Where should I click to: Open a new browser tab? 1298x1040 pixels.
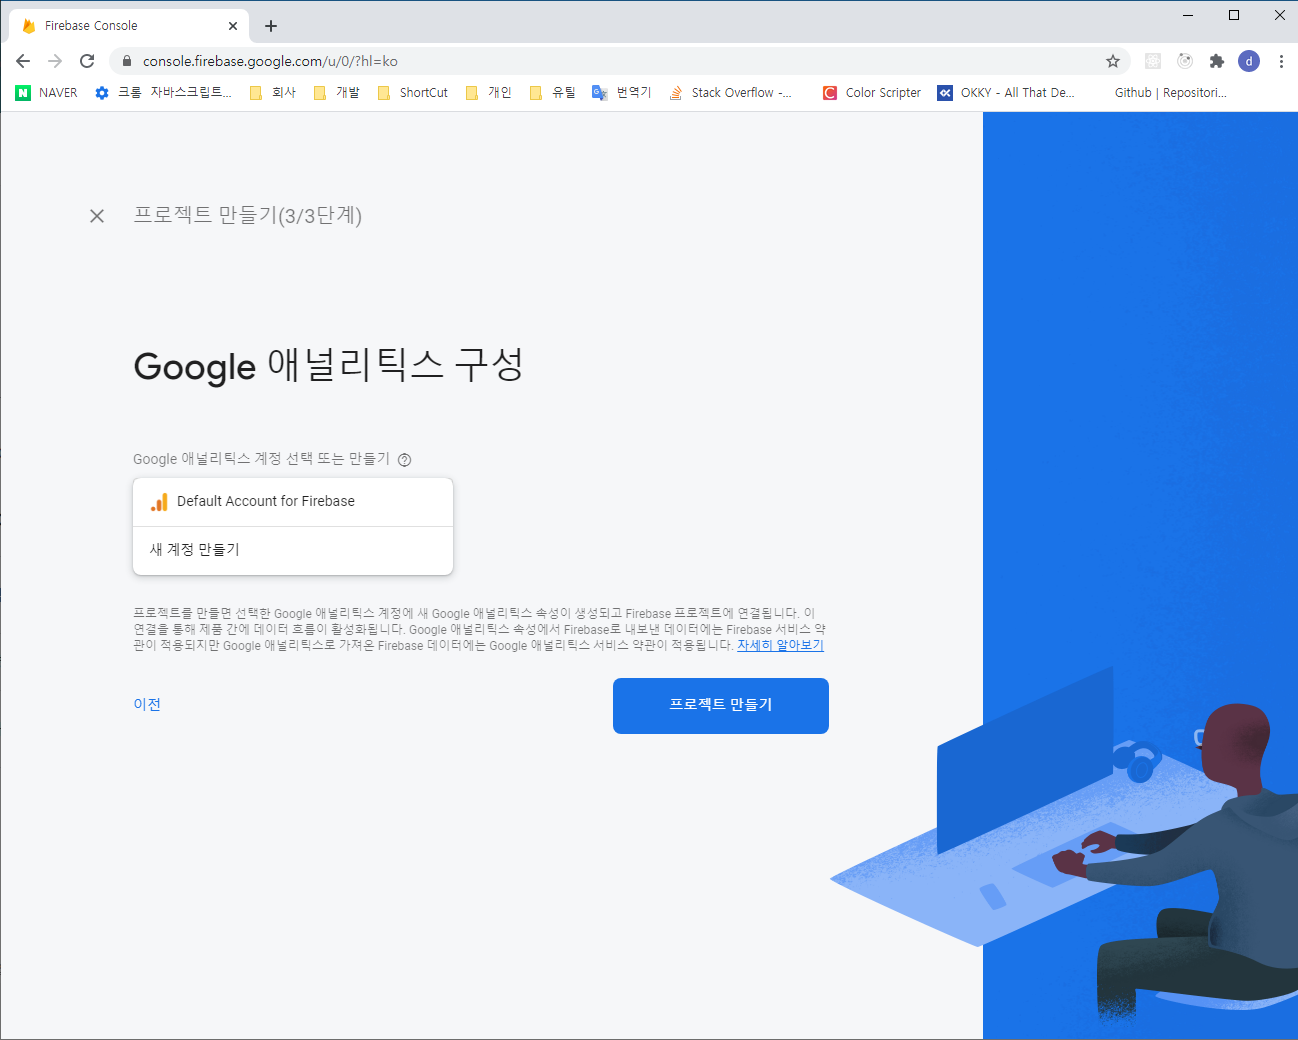click(271, 26)
